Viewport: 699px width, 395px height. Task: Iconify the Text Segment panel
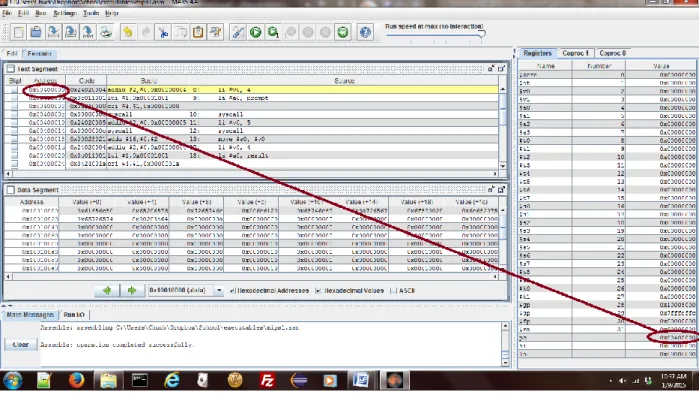pyautogui.click(x=491, y=69)
